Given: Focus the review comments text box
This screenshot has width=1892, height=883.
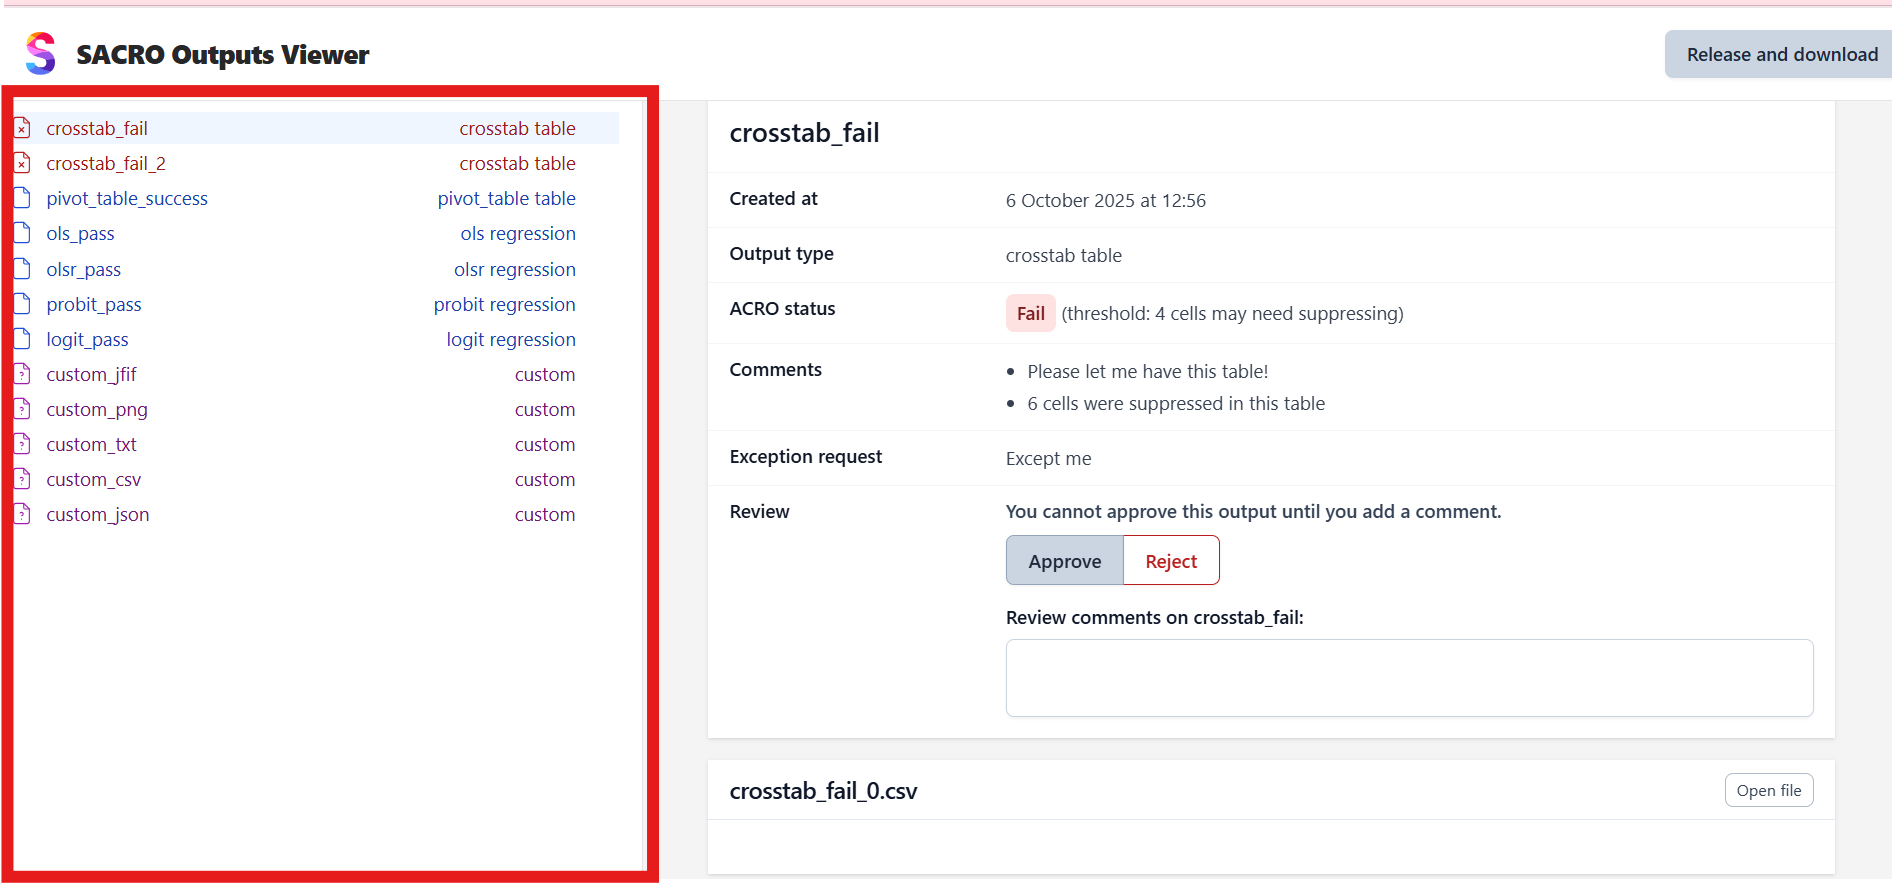Looking at the screenshot, I should tap(1408, 678).
